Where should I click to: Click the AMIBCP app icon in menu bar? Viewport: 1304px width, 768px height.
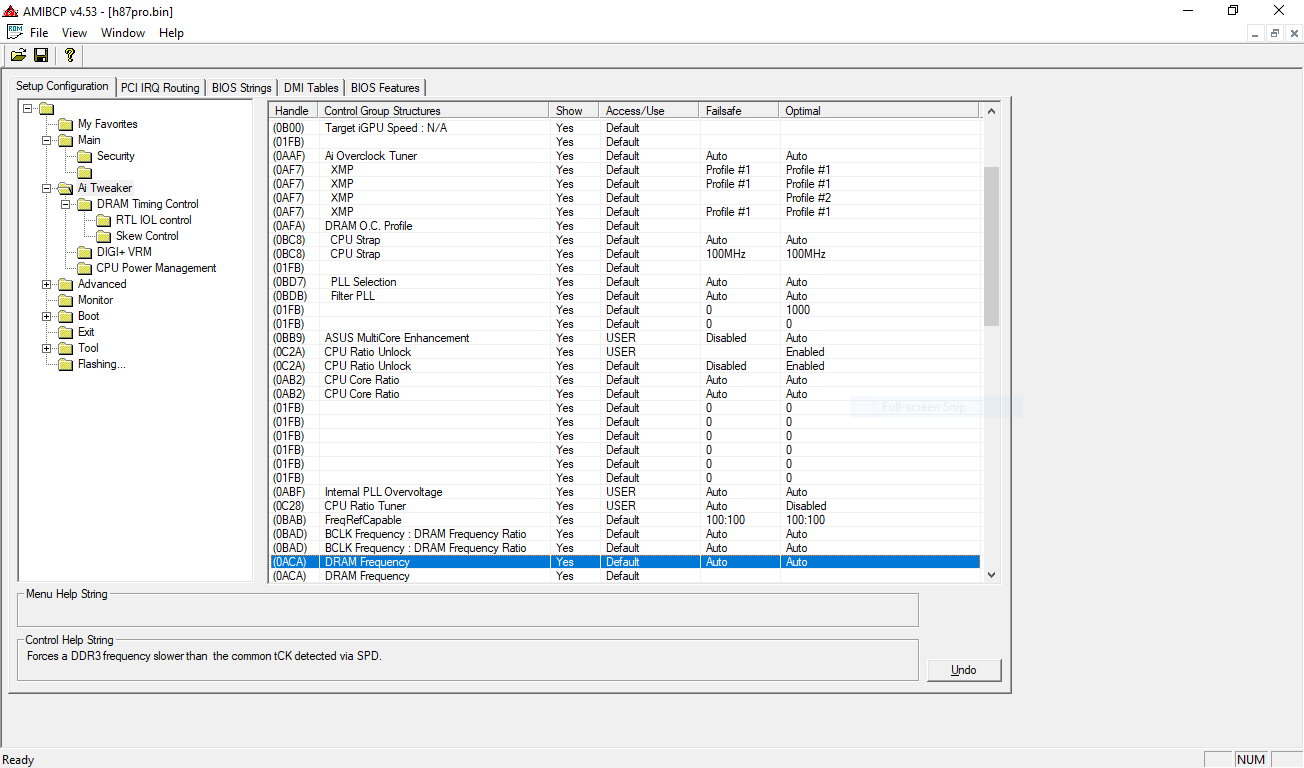coord(15,32)
